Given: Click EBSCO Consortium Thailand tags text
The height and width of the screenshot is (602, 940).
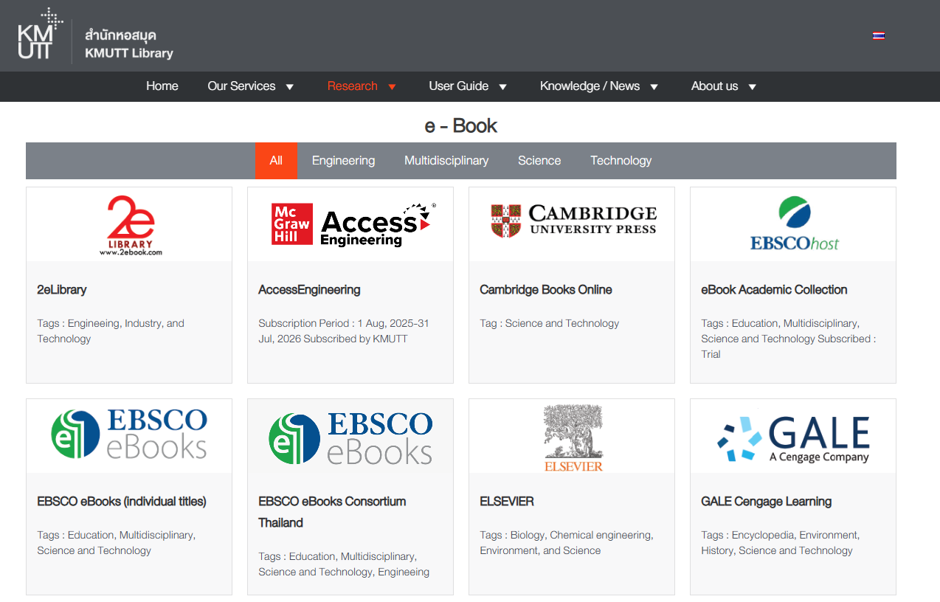Looking at the screenshot, I should (x=344, y=564).
